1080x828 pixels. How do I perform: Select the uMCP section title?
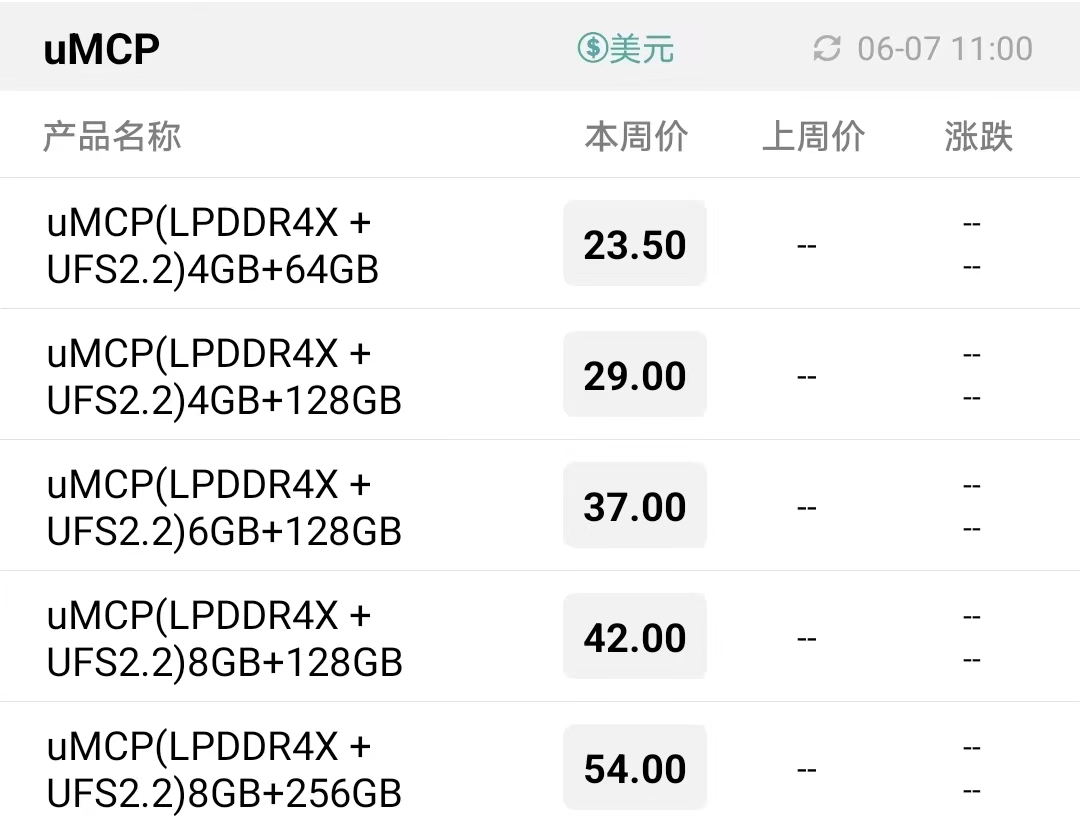(x=101, y=49)
